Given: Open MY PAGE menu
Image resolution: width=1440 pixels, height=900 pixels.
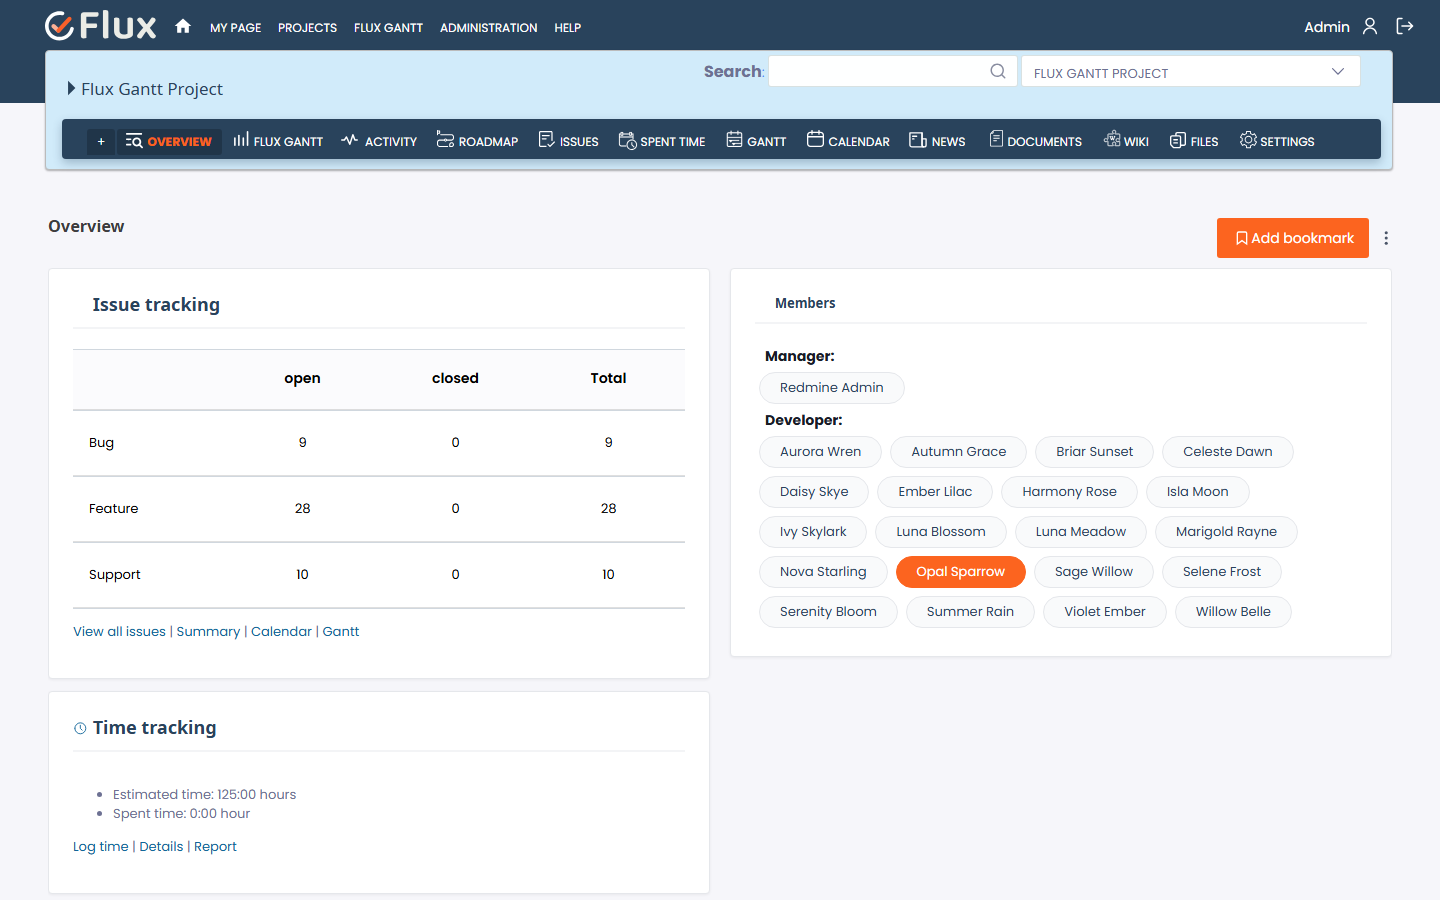Looking at the screenshot, I should pos(235,28).
